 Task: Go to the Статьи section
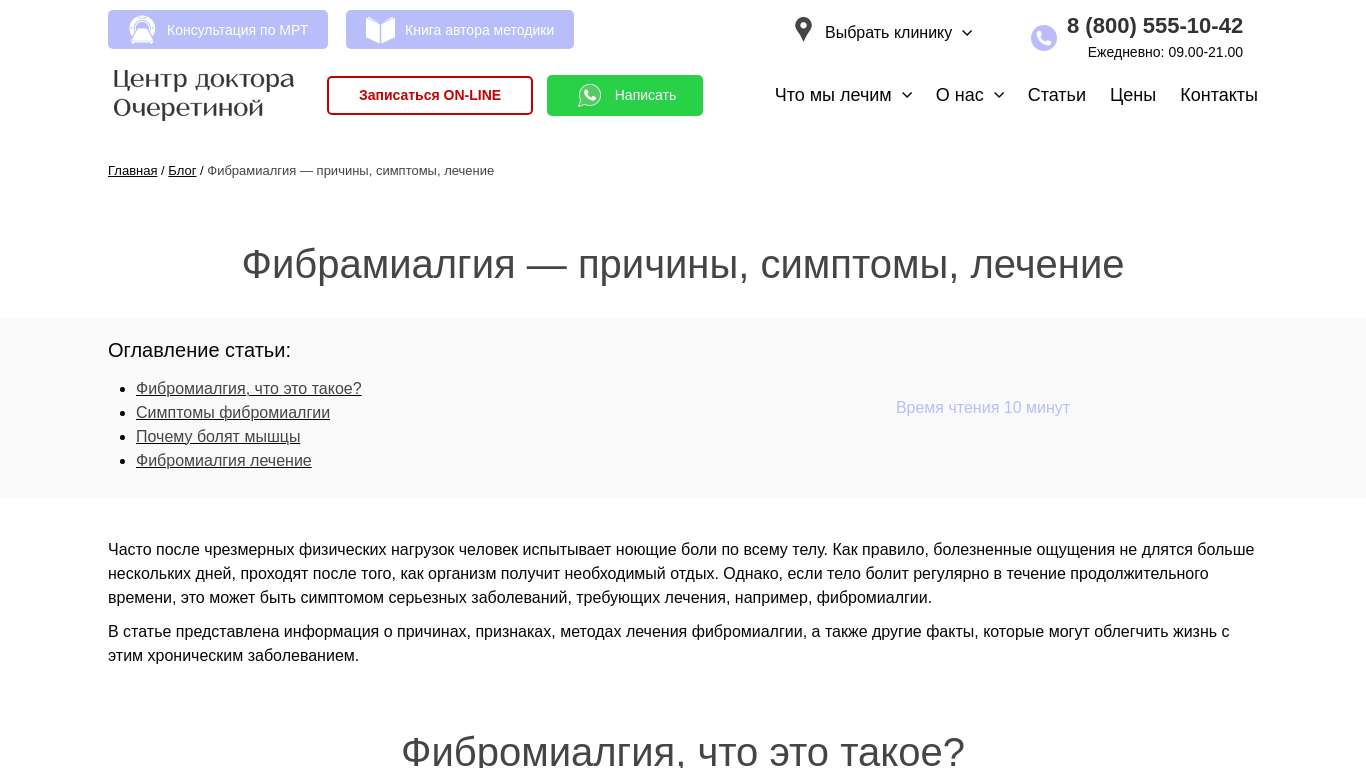tap(1056, 95)
